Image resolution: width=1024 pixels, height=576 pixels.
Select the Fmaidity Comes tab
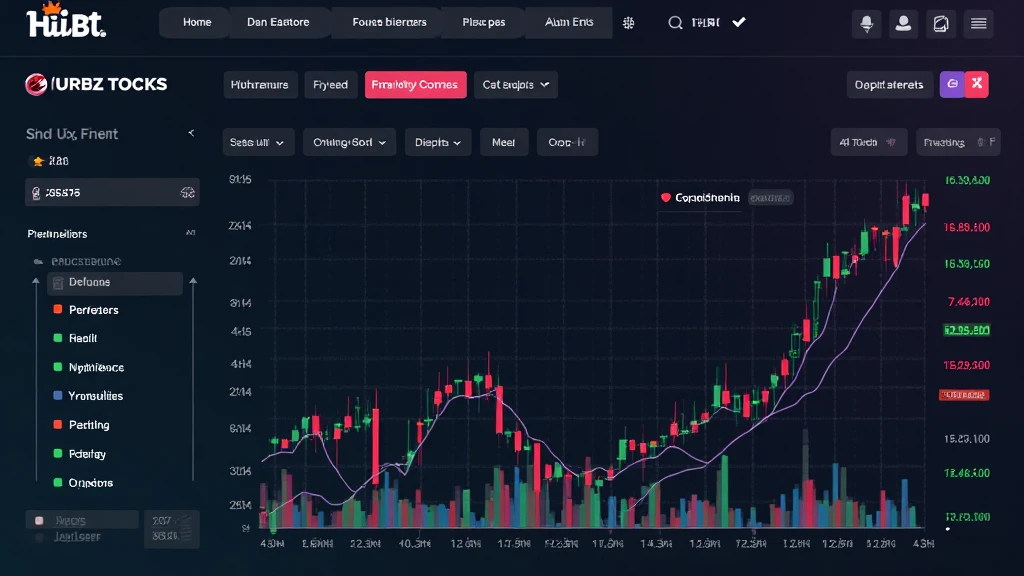click(x=414, y=85)
